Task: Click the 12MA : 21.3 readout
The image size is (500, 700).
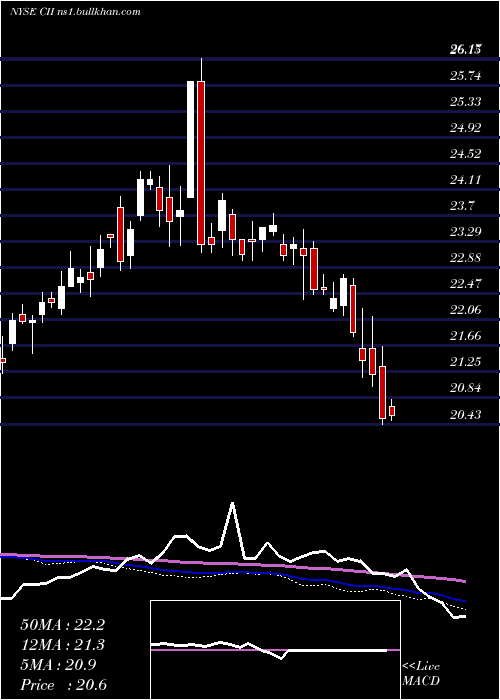Action: tap(62, 645)
